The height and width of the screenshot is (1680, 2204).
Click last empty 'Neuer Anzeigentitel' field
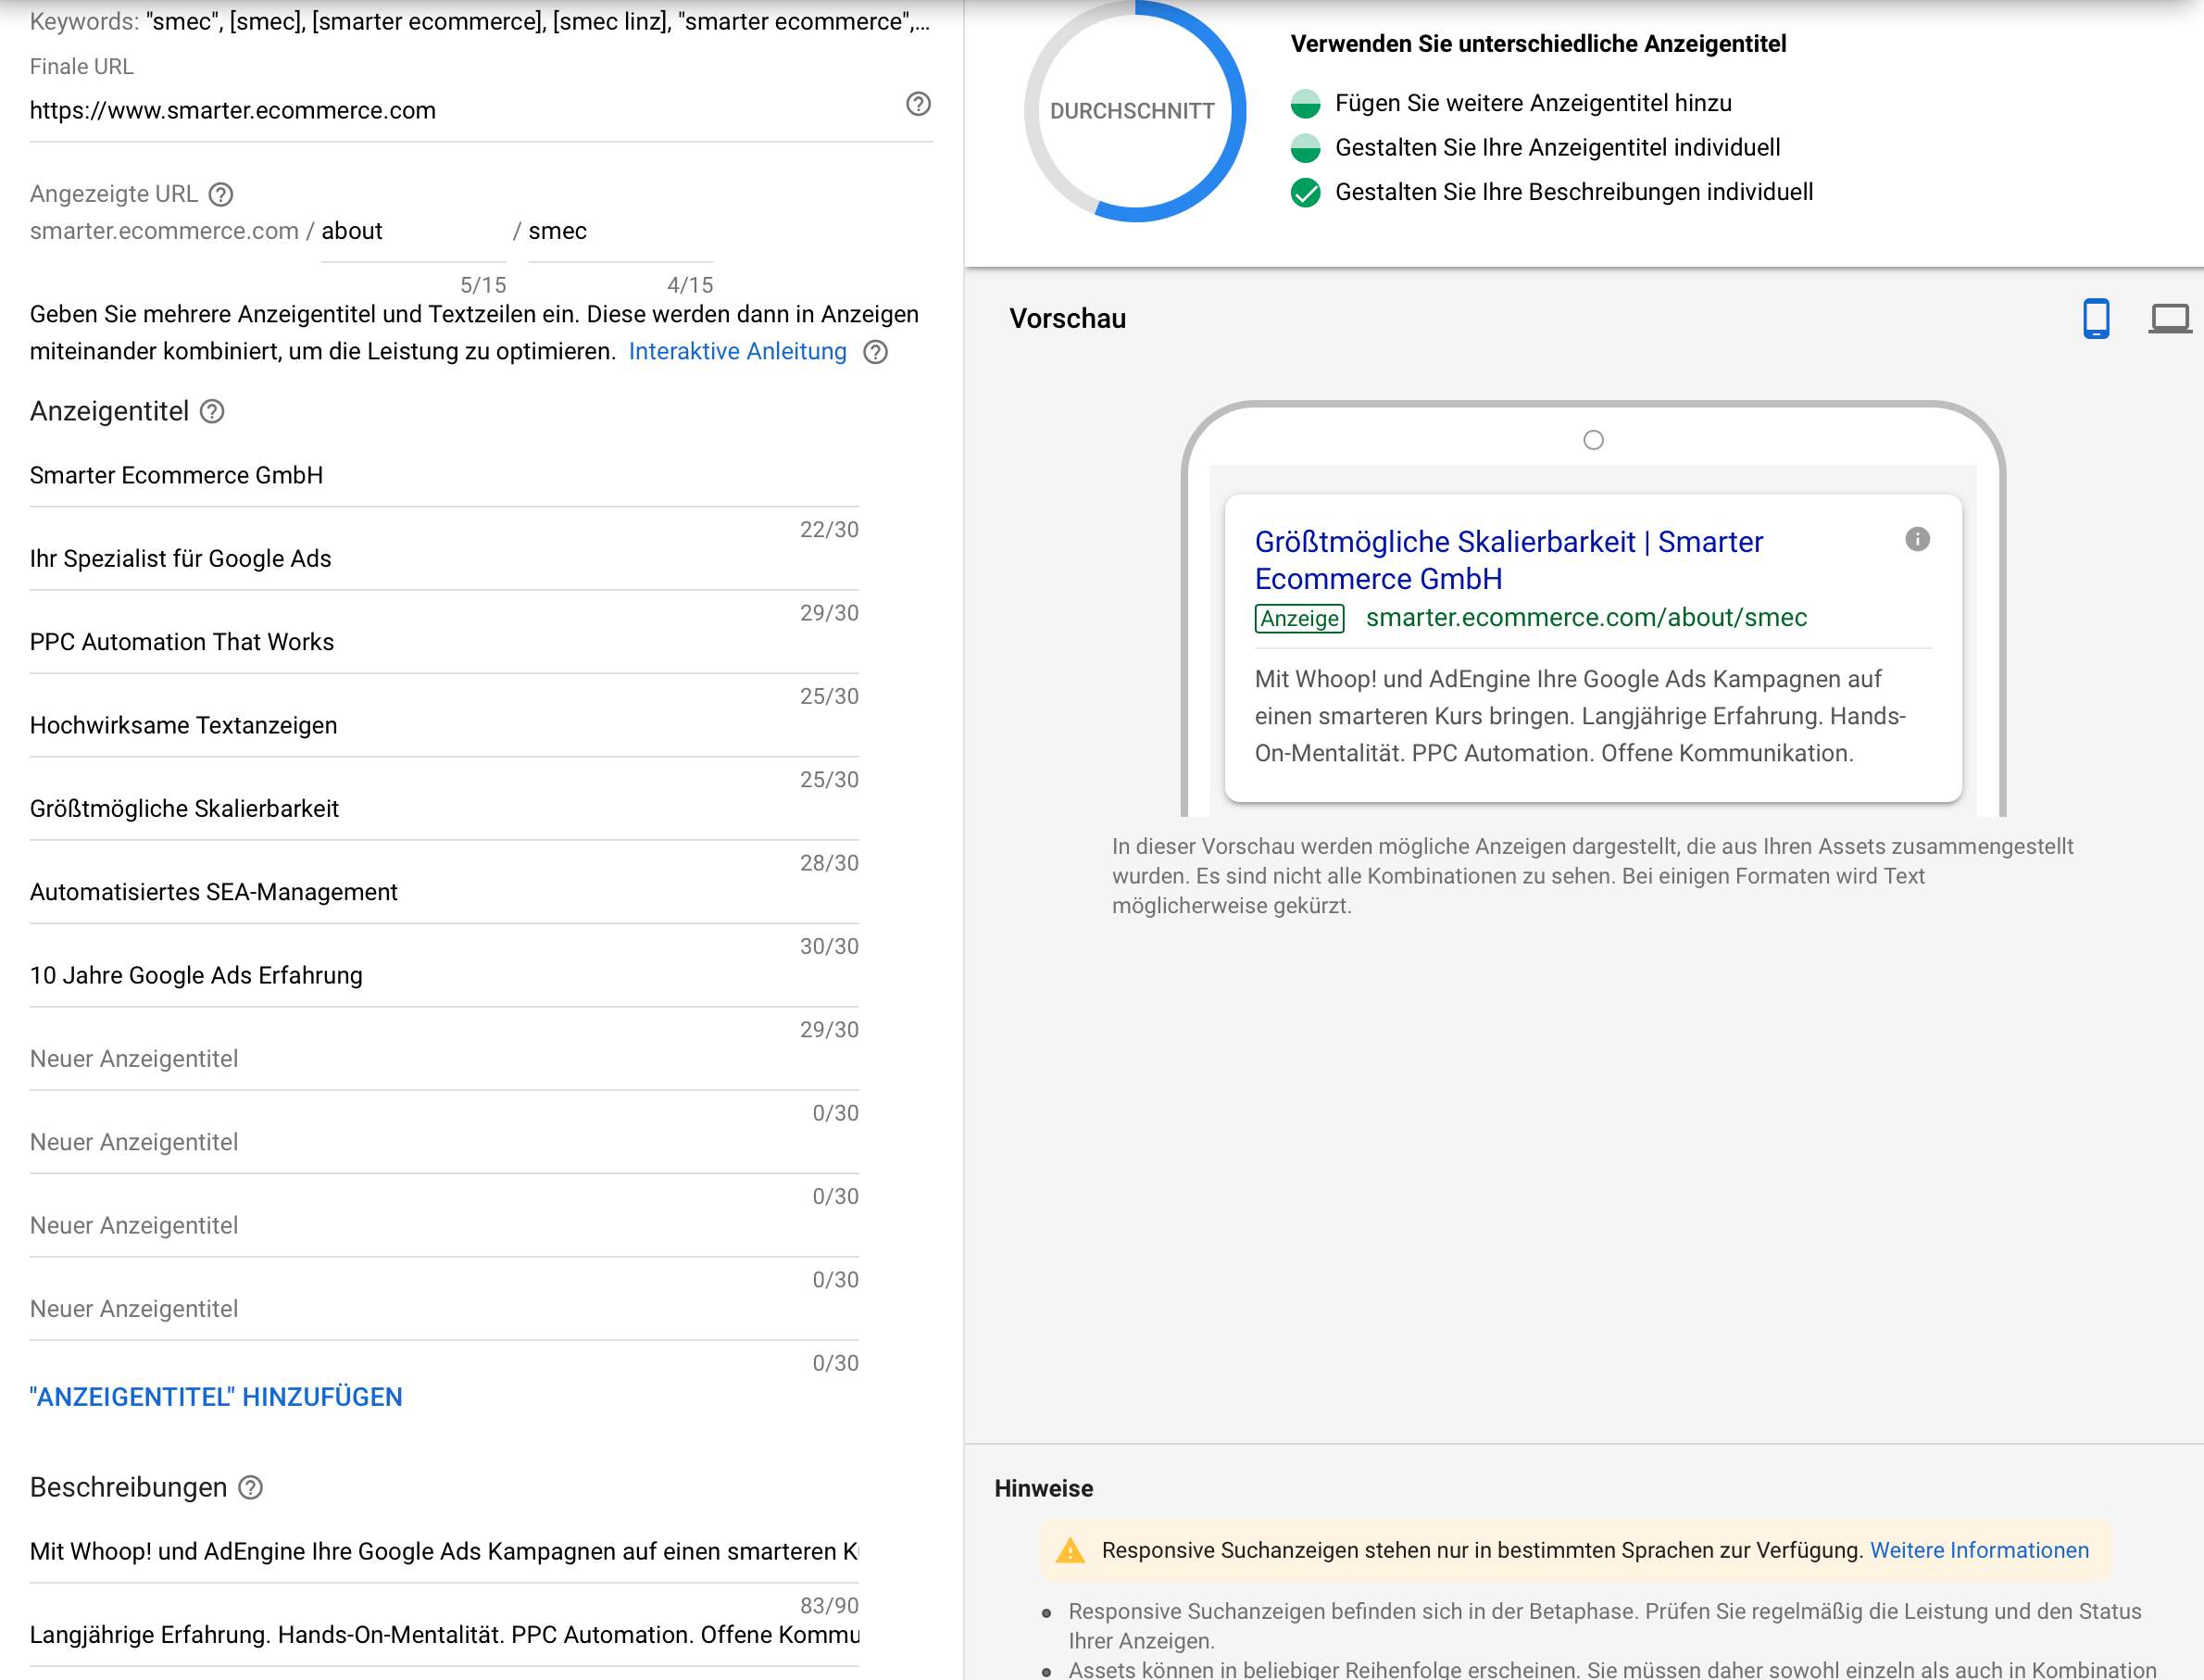444,1309
